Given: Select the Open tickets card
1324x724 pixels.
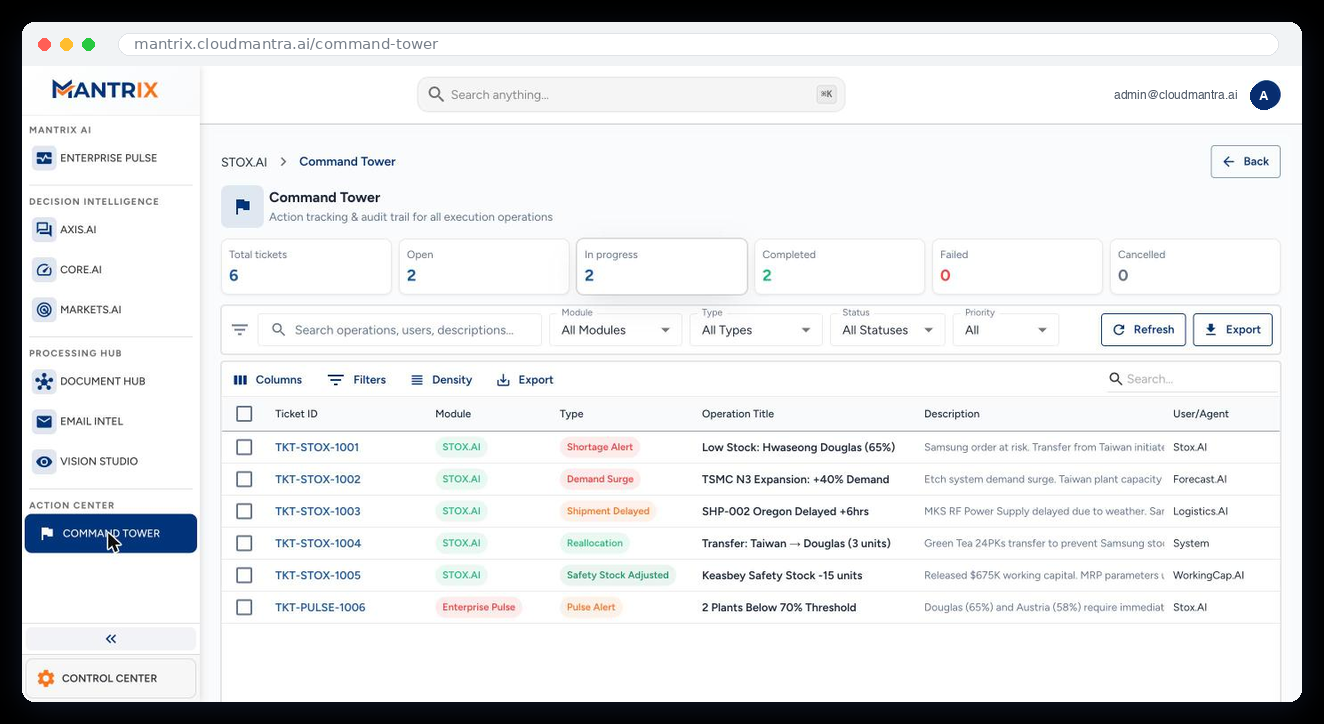Looking at the screenshot, I should coord(484,267).
